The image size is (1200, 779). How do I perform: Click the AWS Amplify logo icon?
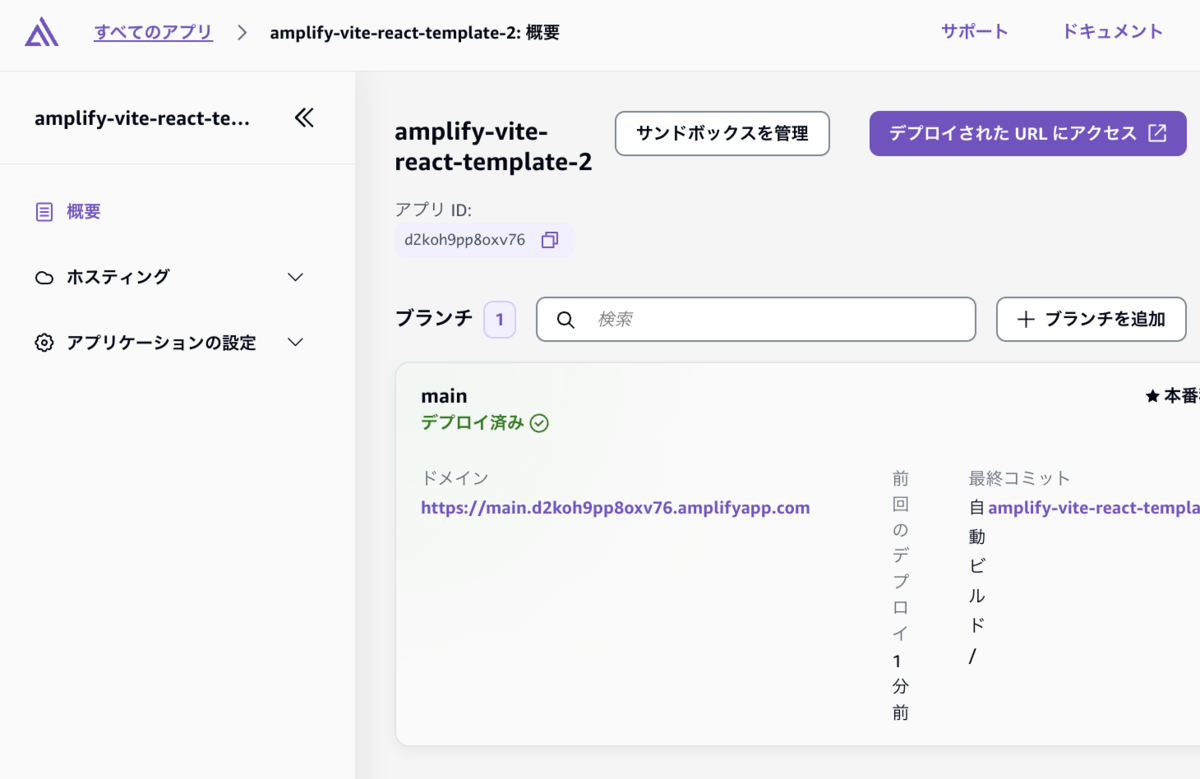(41, 32)
